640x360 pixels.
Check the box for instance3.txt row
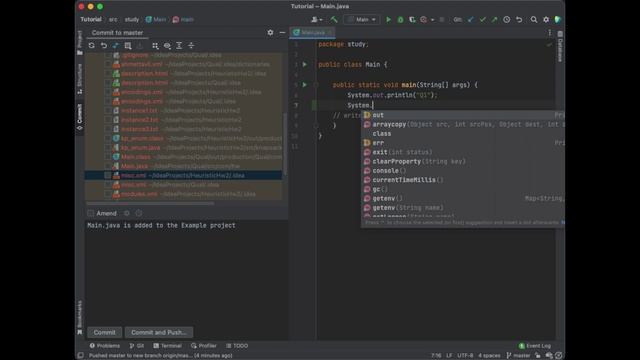tap(107, 129)
